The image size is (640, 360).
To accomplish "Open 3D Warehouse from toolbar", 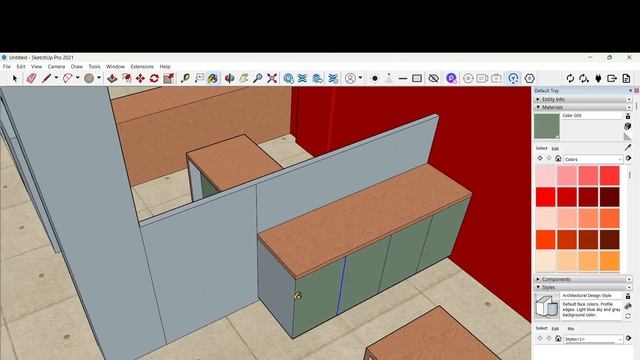I will [289, 78].
